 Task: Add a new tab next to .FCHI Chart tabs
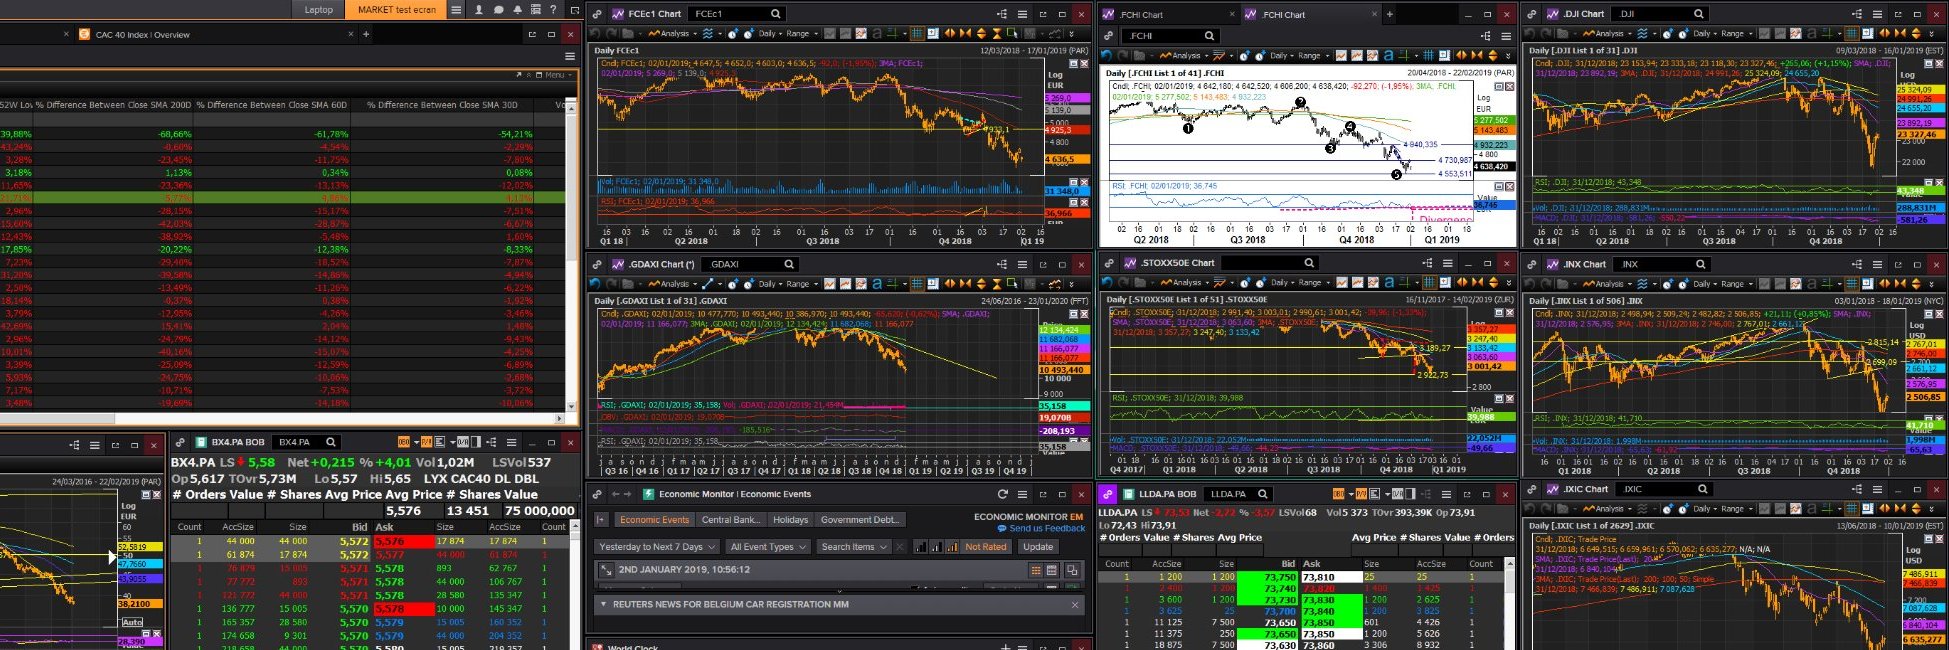point(1389,14)
